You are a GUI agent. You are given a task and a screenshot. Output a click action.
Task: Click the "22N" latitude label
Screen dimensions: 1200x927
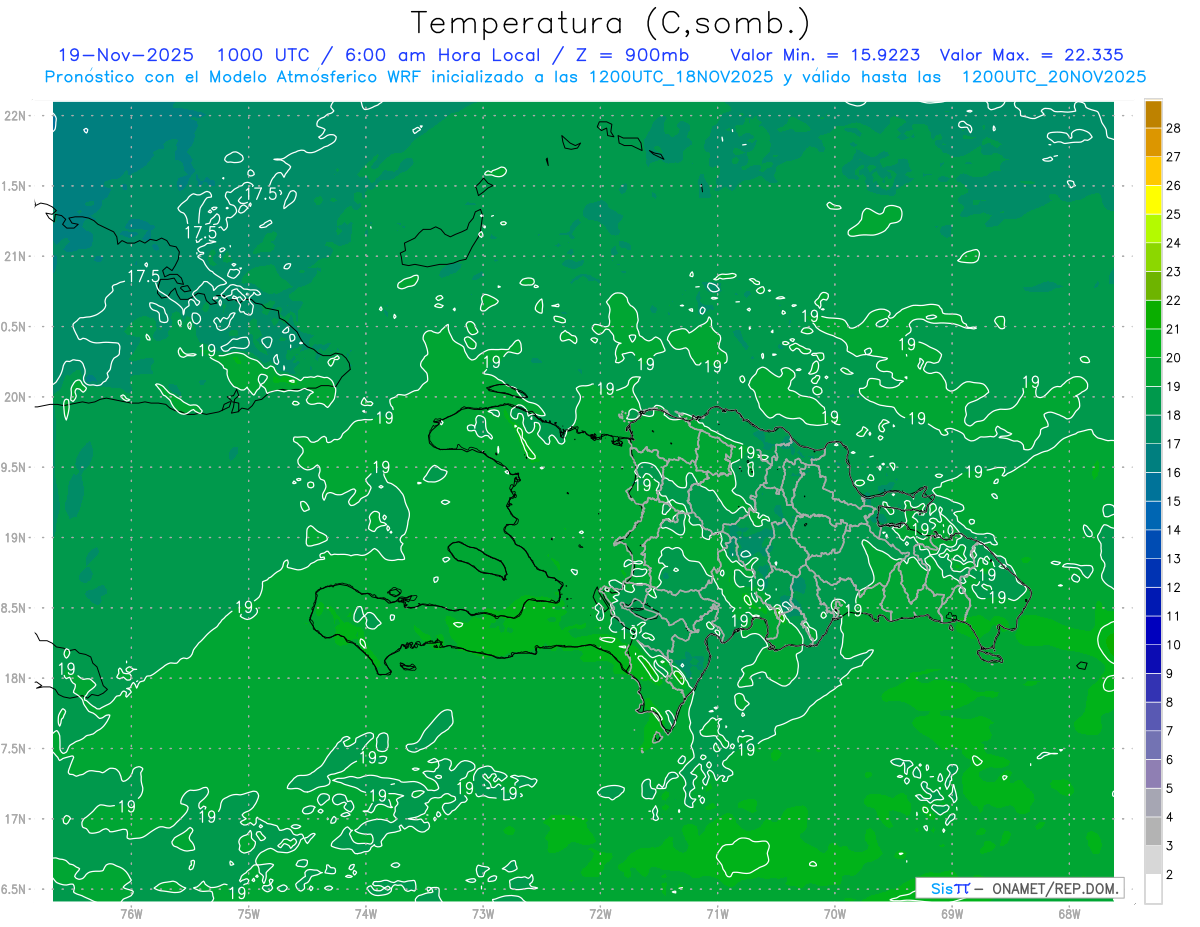click(16, 115)
